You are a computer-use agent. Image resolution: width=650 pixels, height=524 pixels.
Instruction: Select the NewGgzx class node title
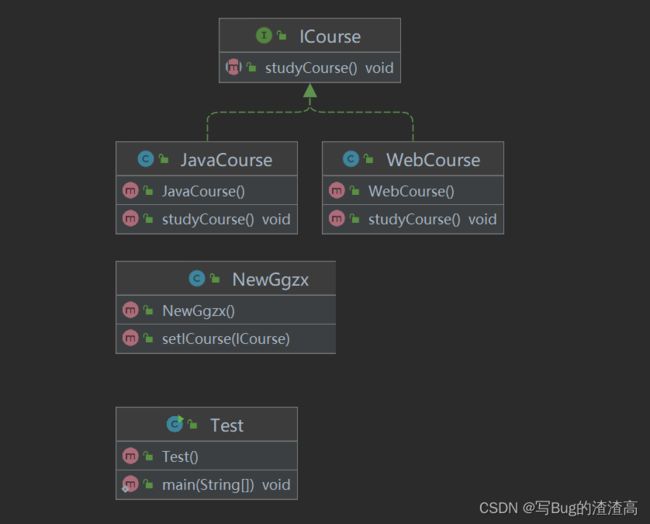tap(226, 279)
